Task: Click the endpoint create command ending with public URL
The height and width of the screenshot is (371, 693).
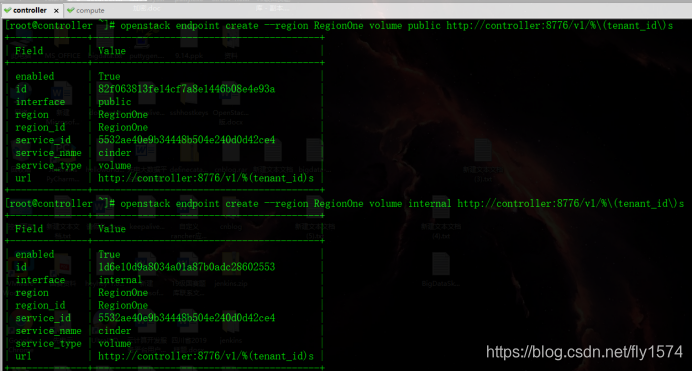Action: [396, 26]
